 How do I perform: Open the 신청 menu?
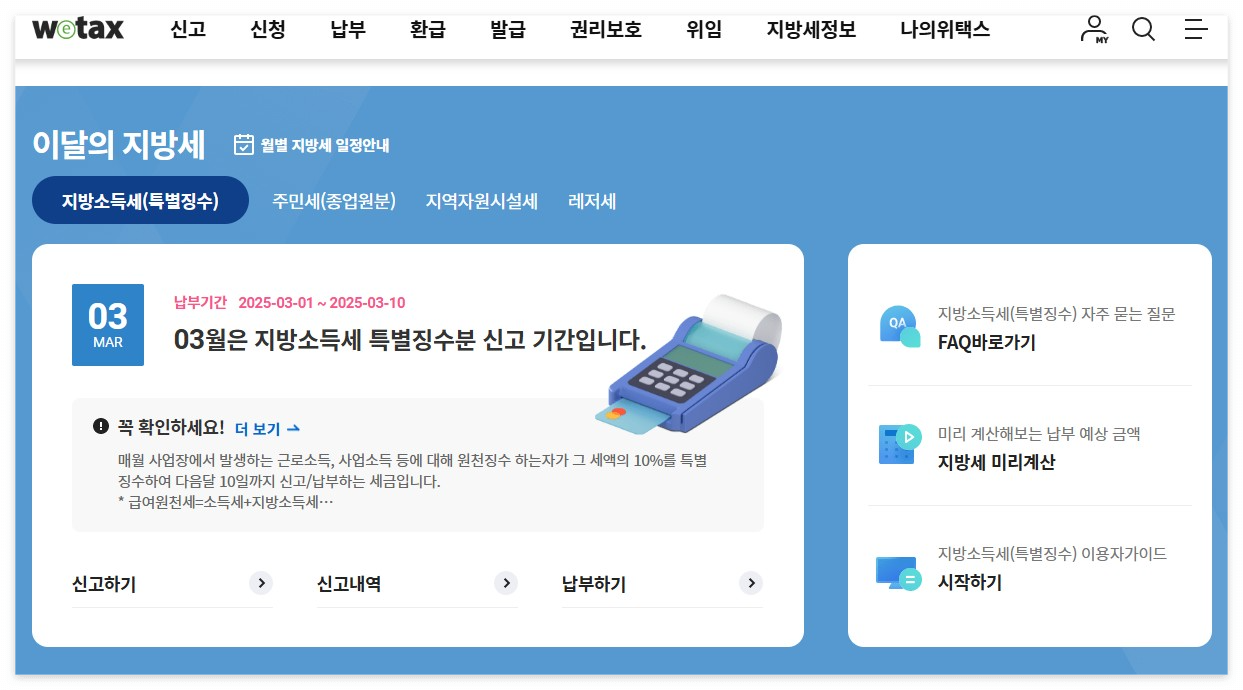tap(268, 30)
